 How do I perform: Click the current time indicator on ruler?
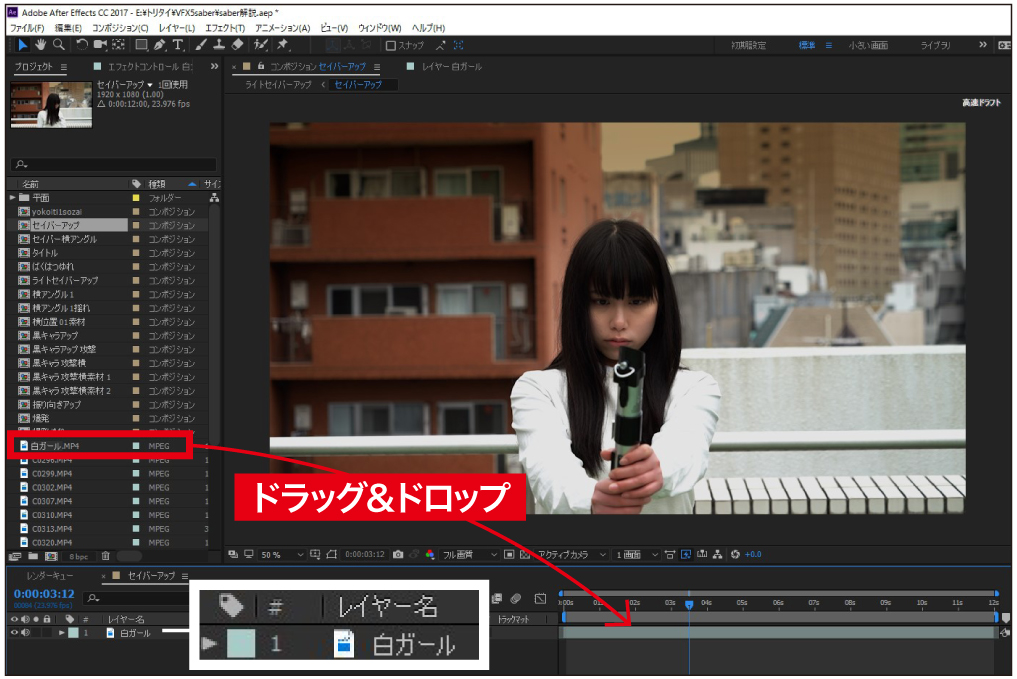pos(689,604)
